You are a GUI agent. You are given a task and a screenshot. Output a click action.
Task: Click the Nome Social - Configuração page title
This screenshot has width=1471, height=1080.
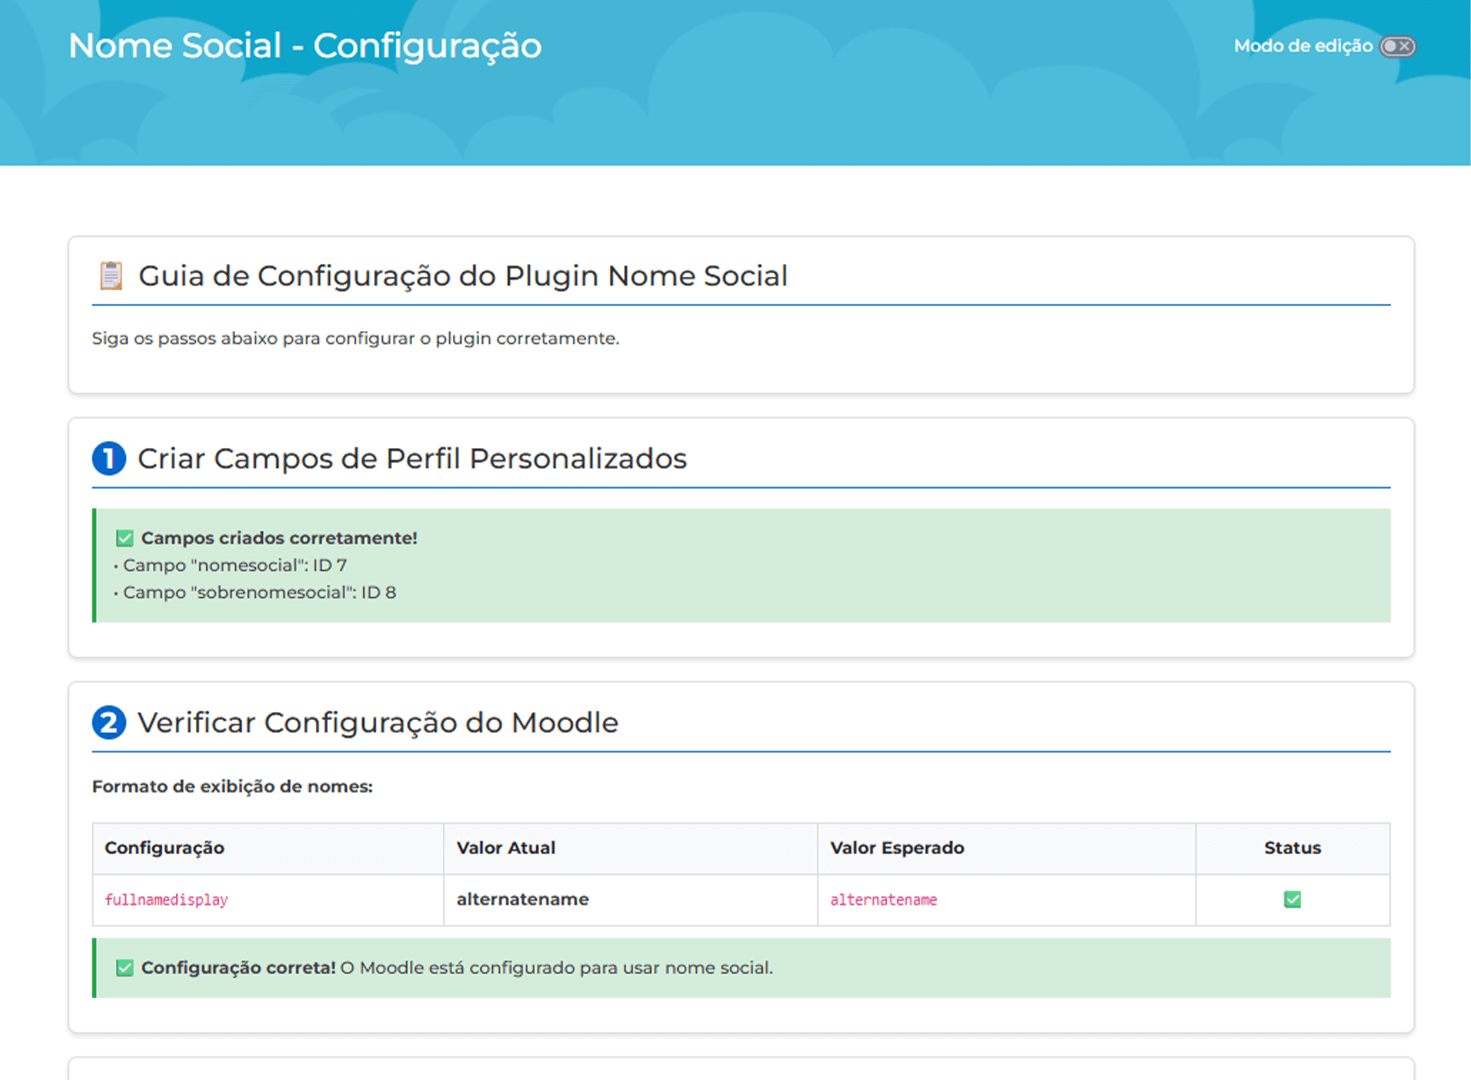pyautogui.click(x=305, y=46)
